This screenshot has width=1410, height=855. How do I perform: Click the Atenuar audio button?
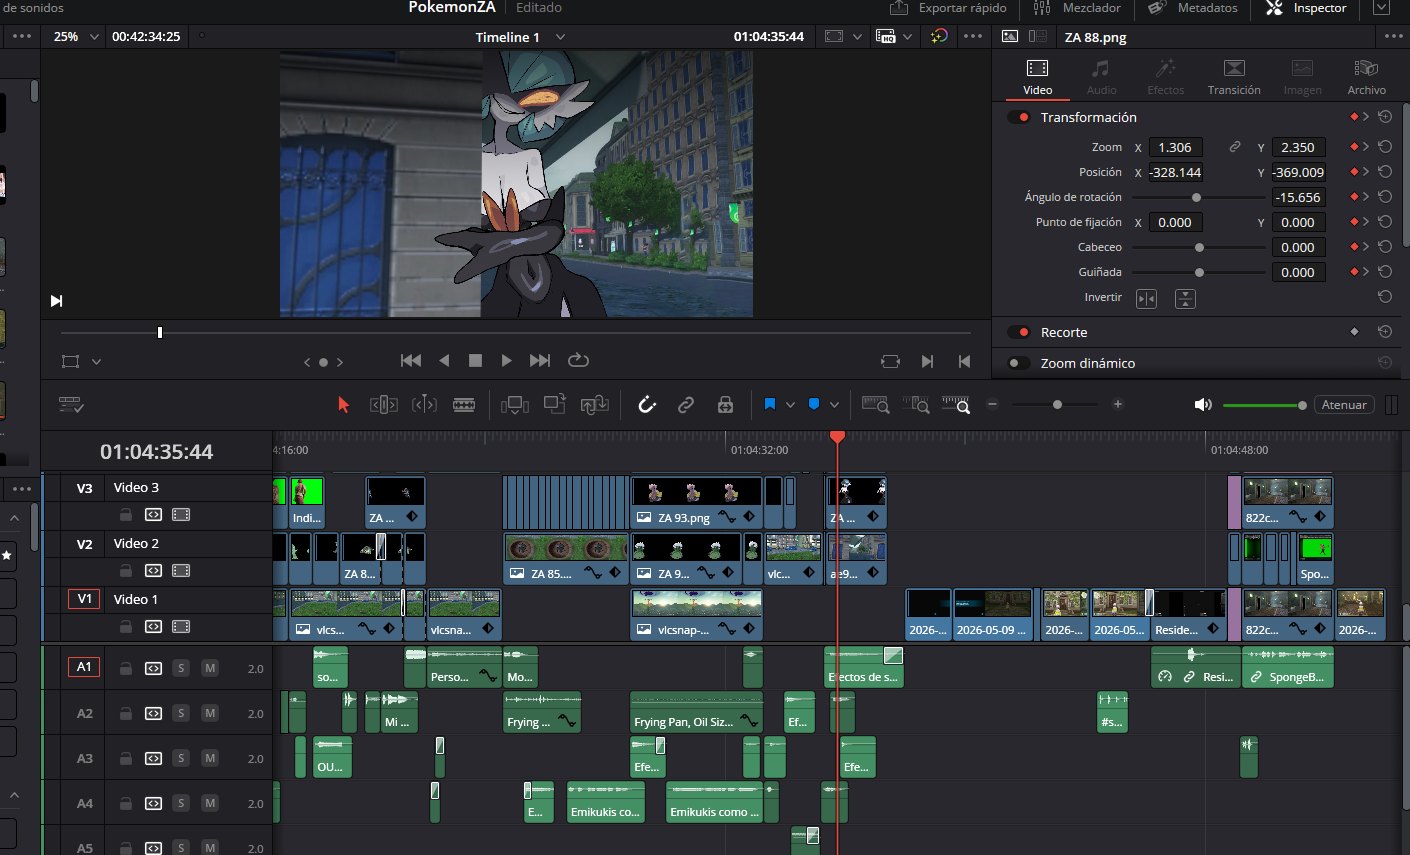[1344, 404]
